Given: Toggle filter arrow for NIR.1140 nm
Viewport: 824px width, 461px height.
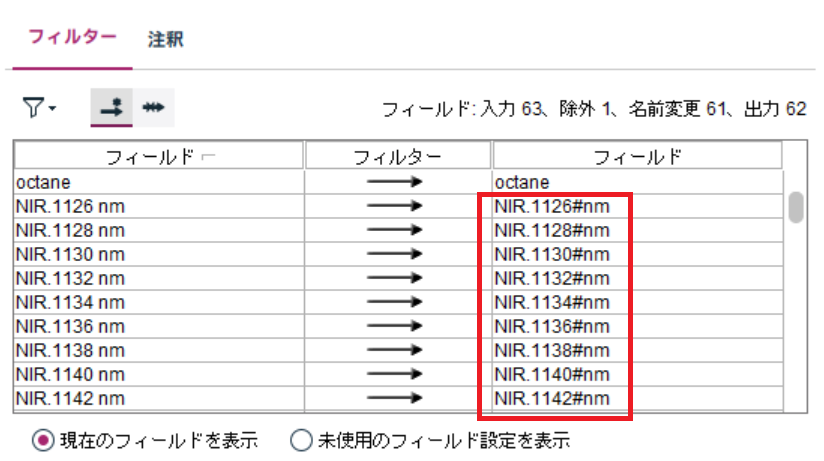Looking at the screenshot, I should pyautogui.click(x=395, y=374).
